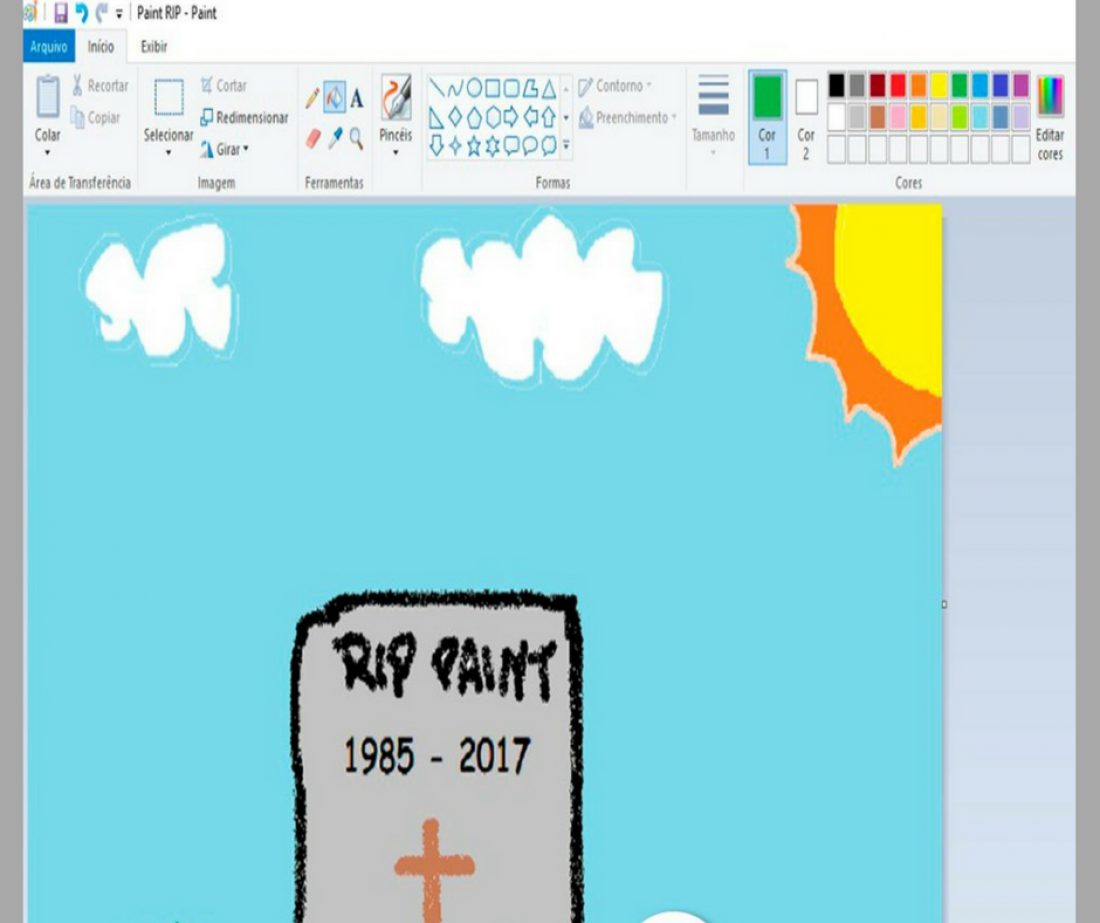The image size is (1100, 923).
Task: Pick the yellow color swatch
Action: [939, 86]
